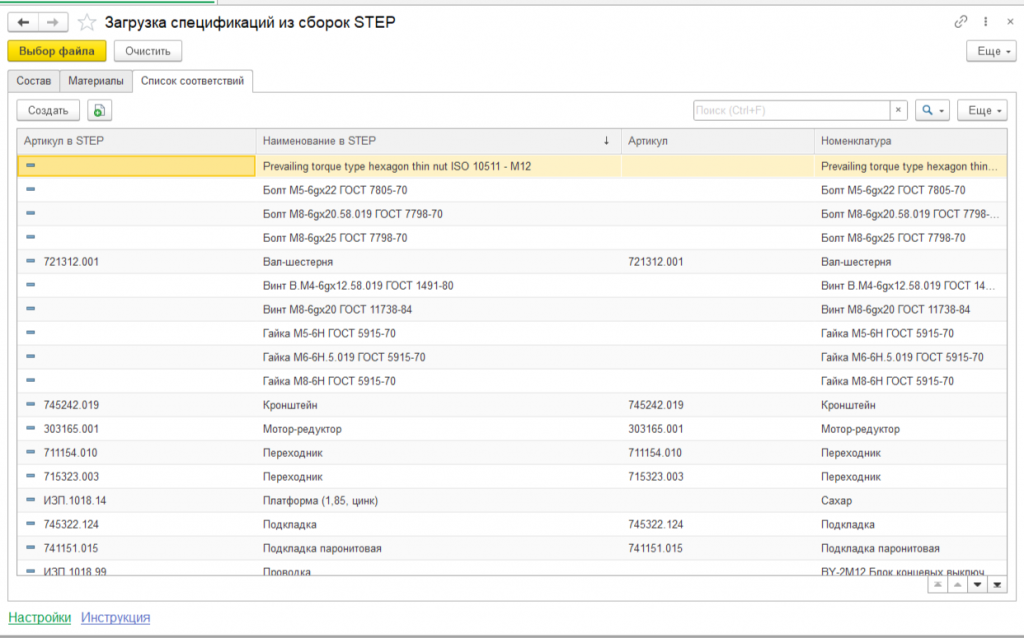Clear the search field with the x icon

coord(899,110)
